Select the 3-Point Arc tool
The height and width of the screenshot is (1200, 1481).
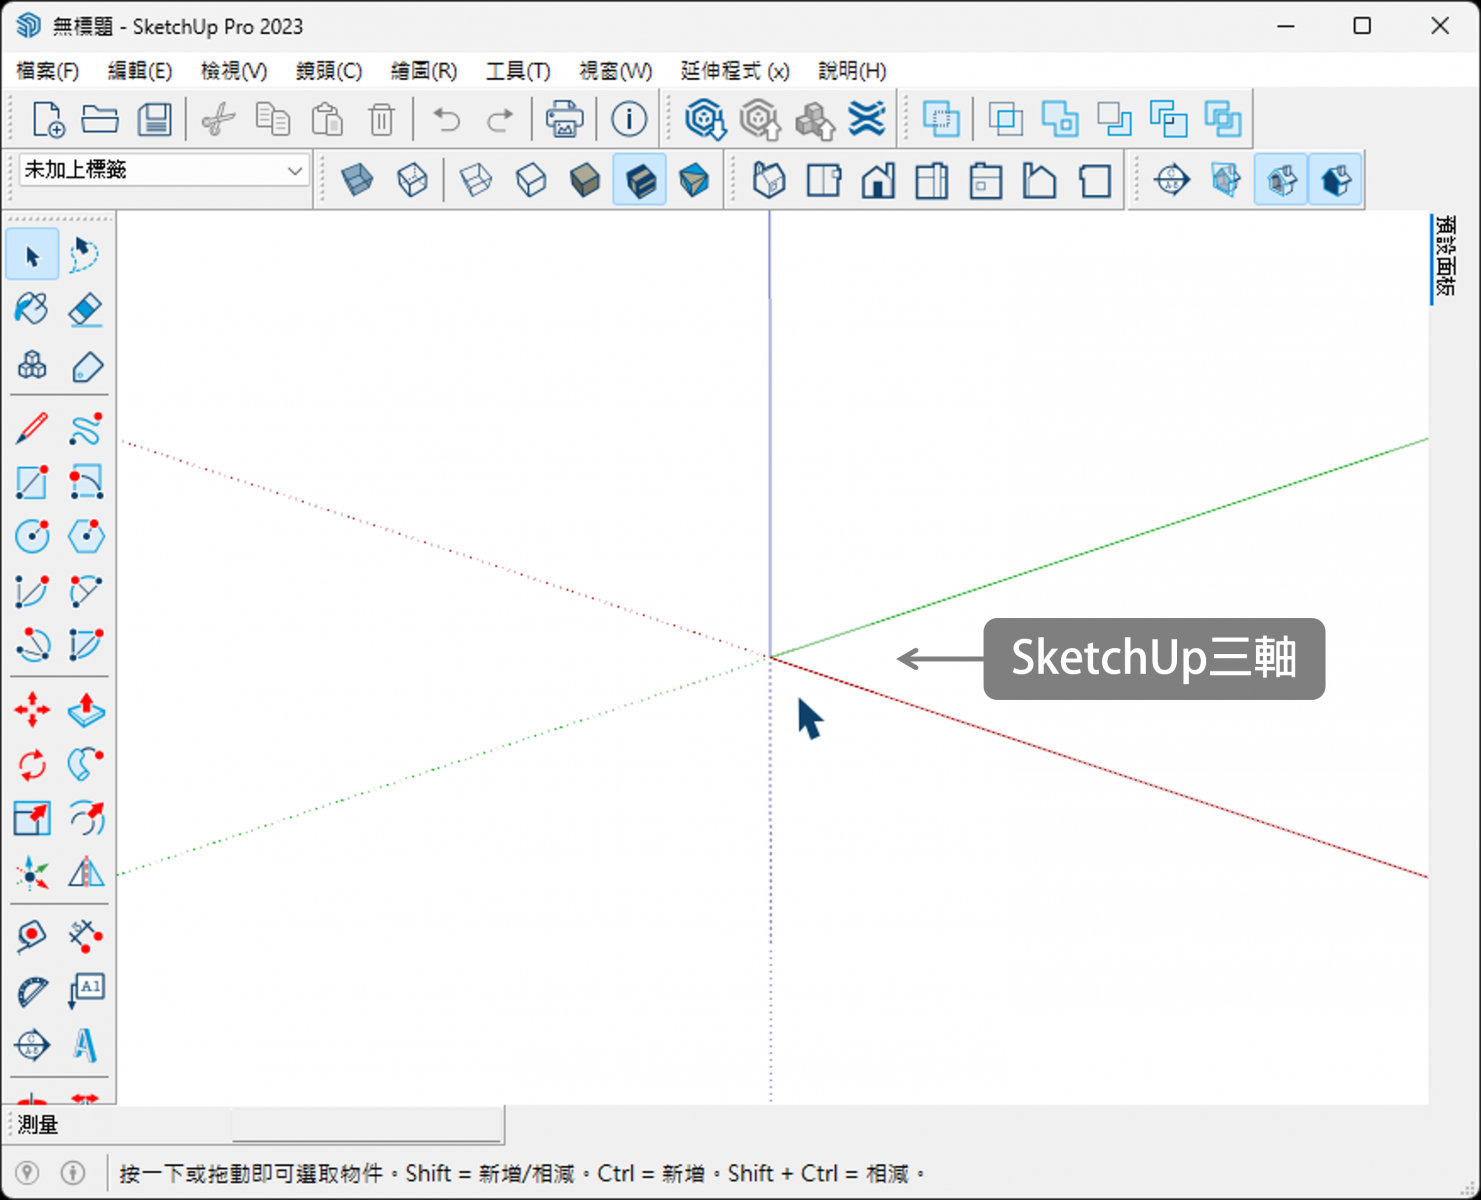(x=32, y=645)
